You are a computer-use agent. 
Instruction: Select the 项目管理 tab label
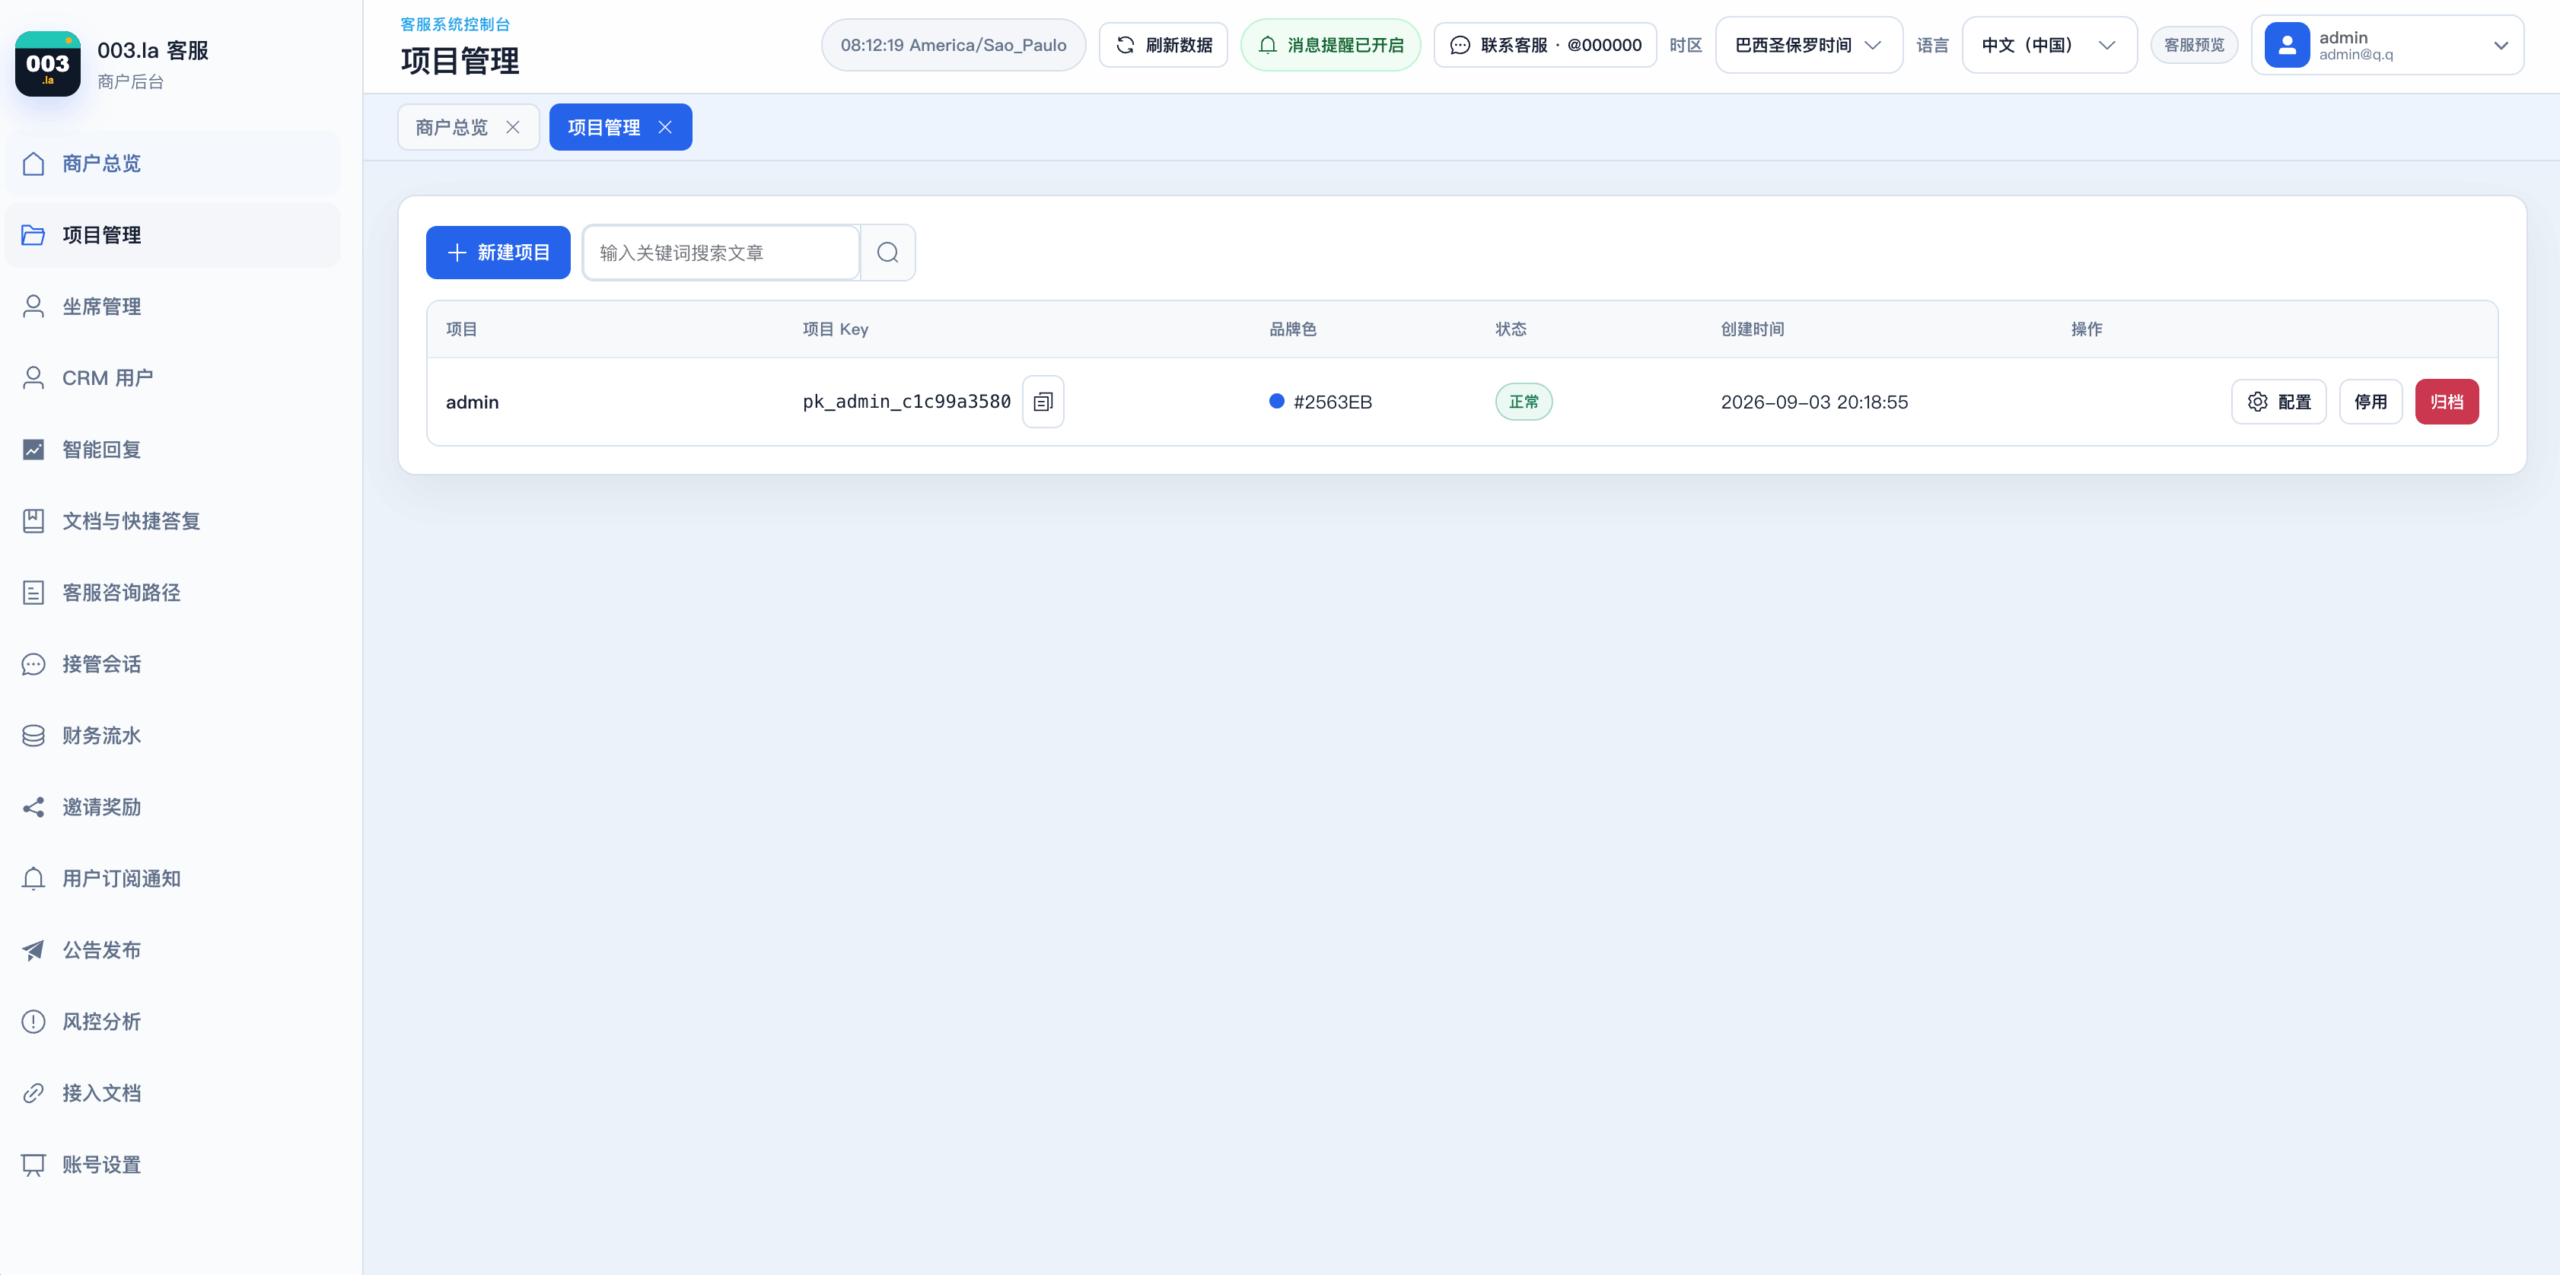click(604, 127)
